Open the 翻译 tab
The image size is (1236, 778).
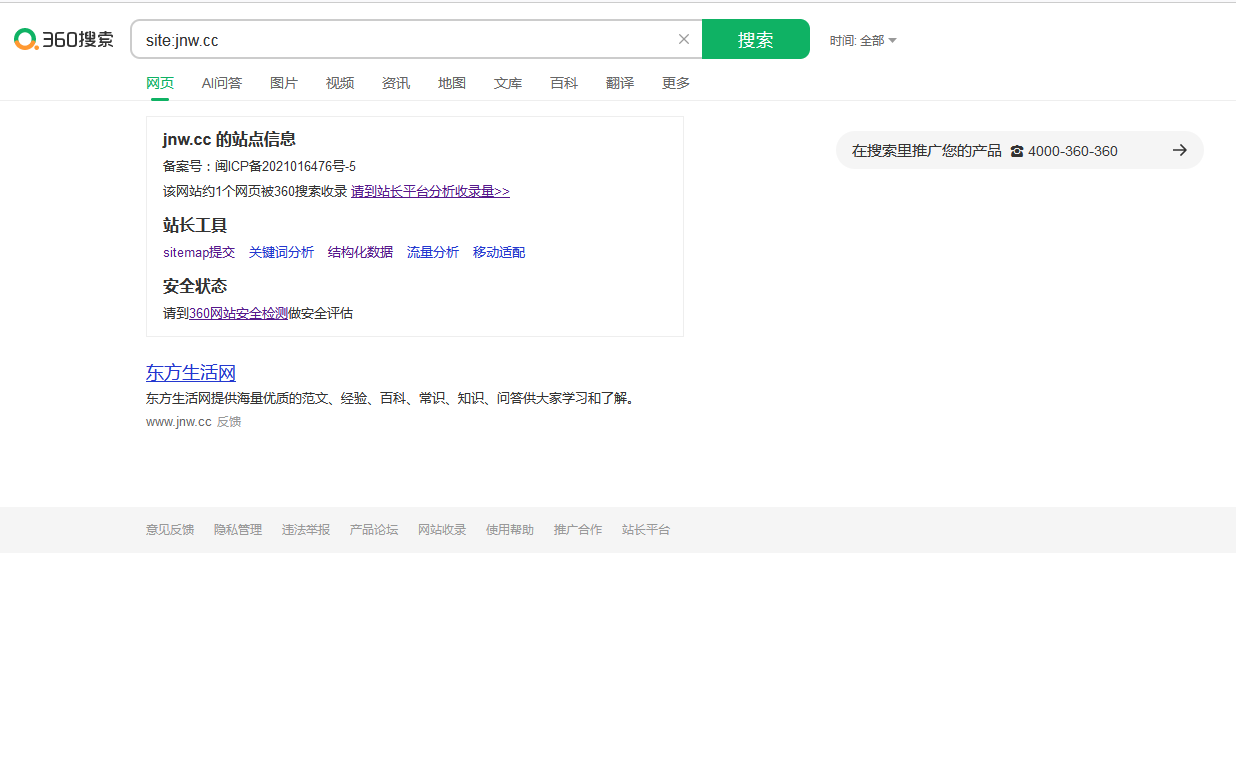(620, 83)
